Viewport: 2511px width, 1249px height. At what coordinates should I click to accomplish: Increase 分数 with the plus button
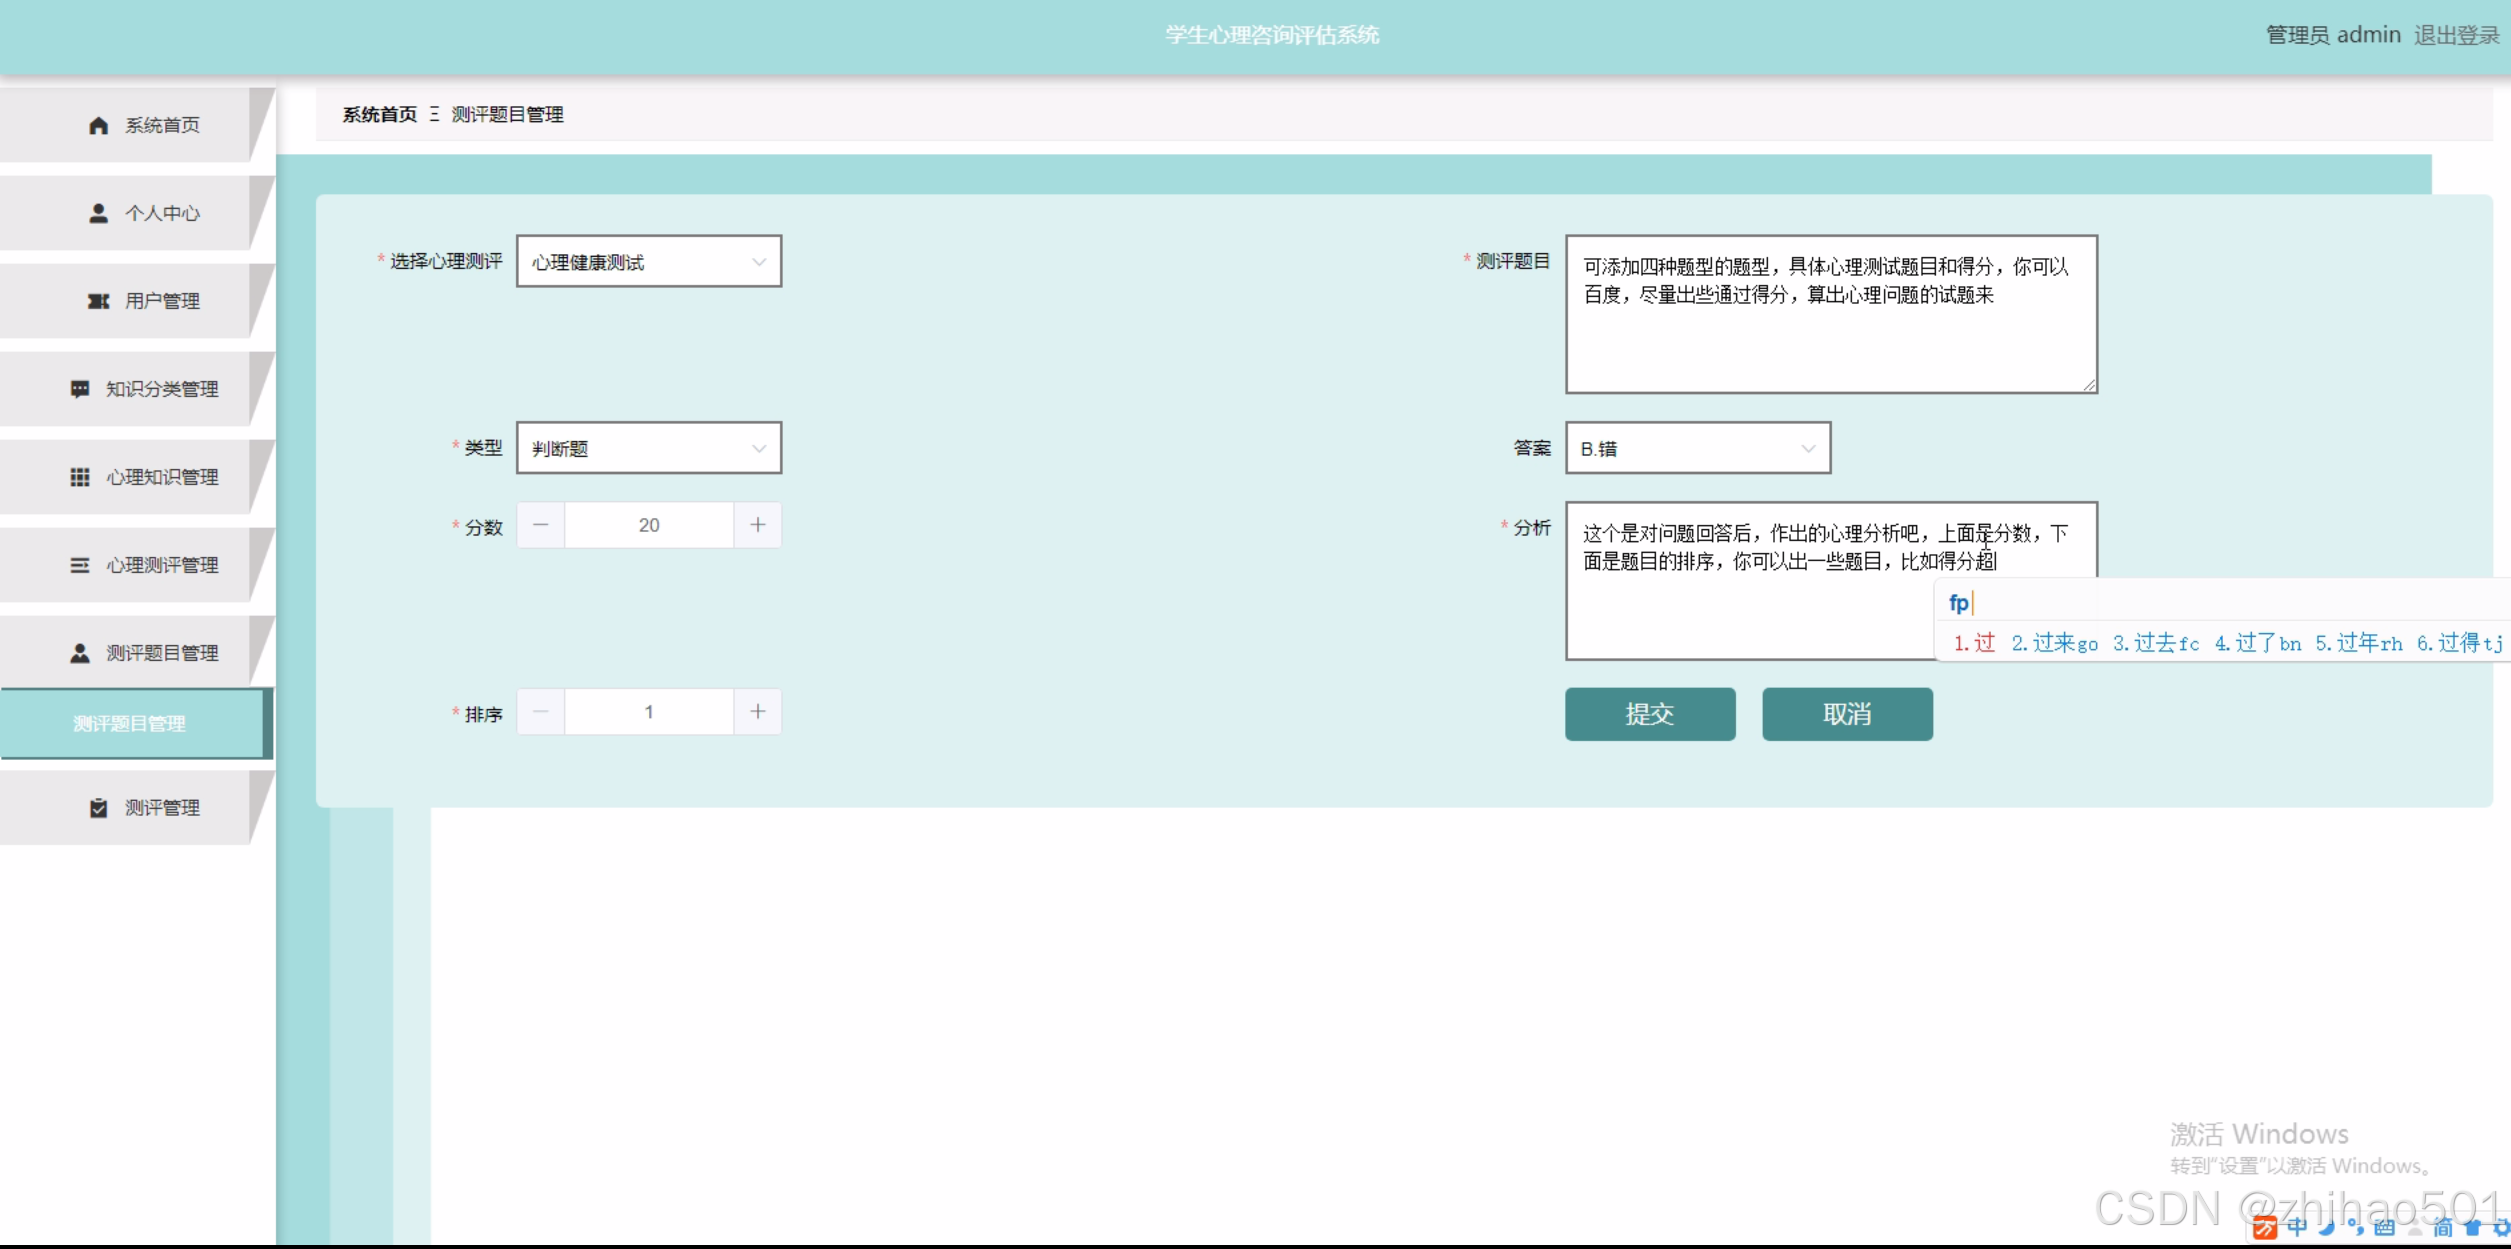coord(757,525)
